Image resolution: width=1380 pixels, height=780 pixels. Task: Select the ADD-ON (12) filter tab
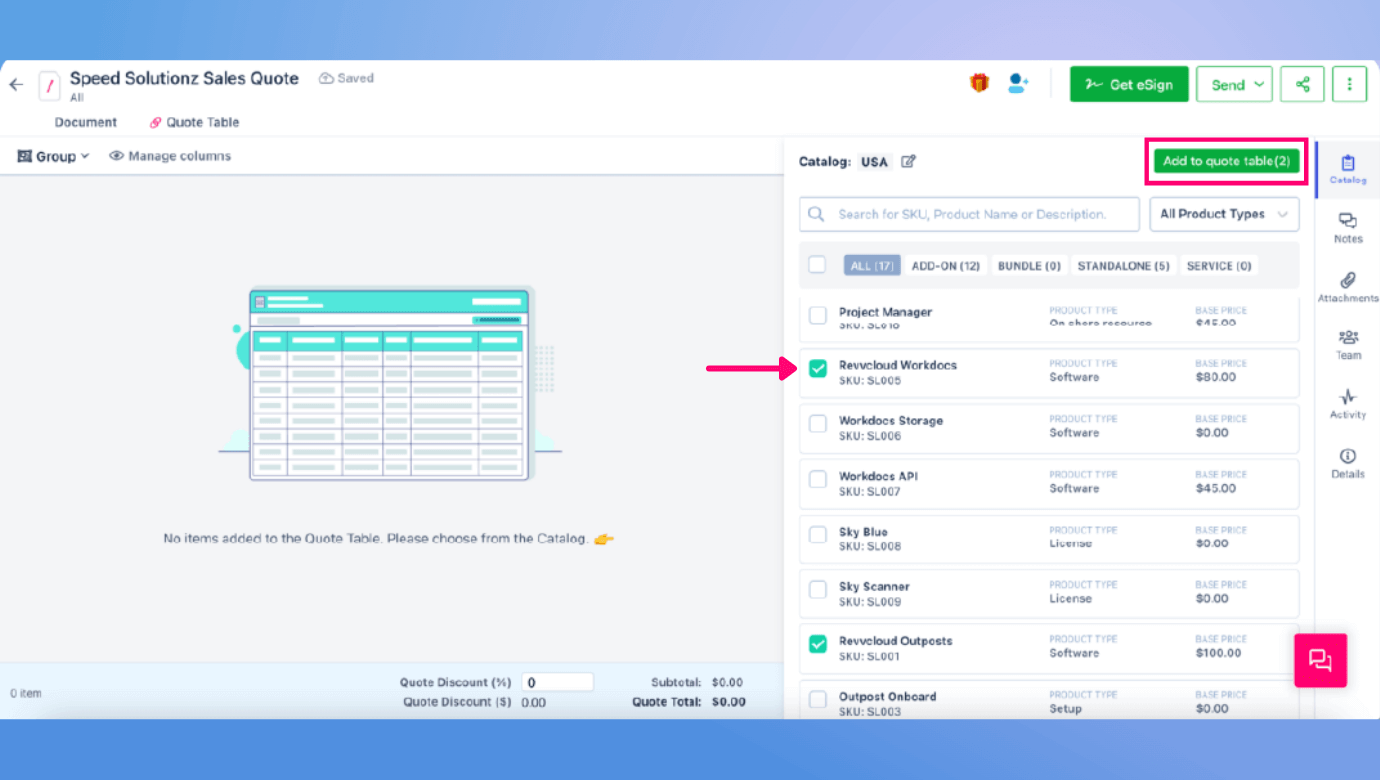pyautogui.click(x=946, y=266)
